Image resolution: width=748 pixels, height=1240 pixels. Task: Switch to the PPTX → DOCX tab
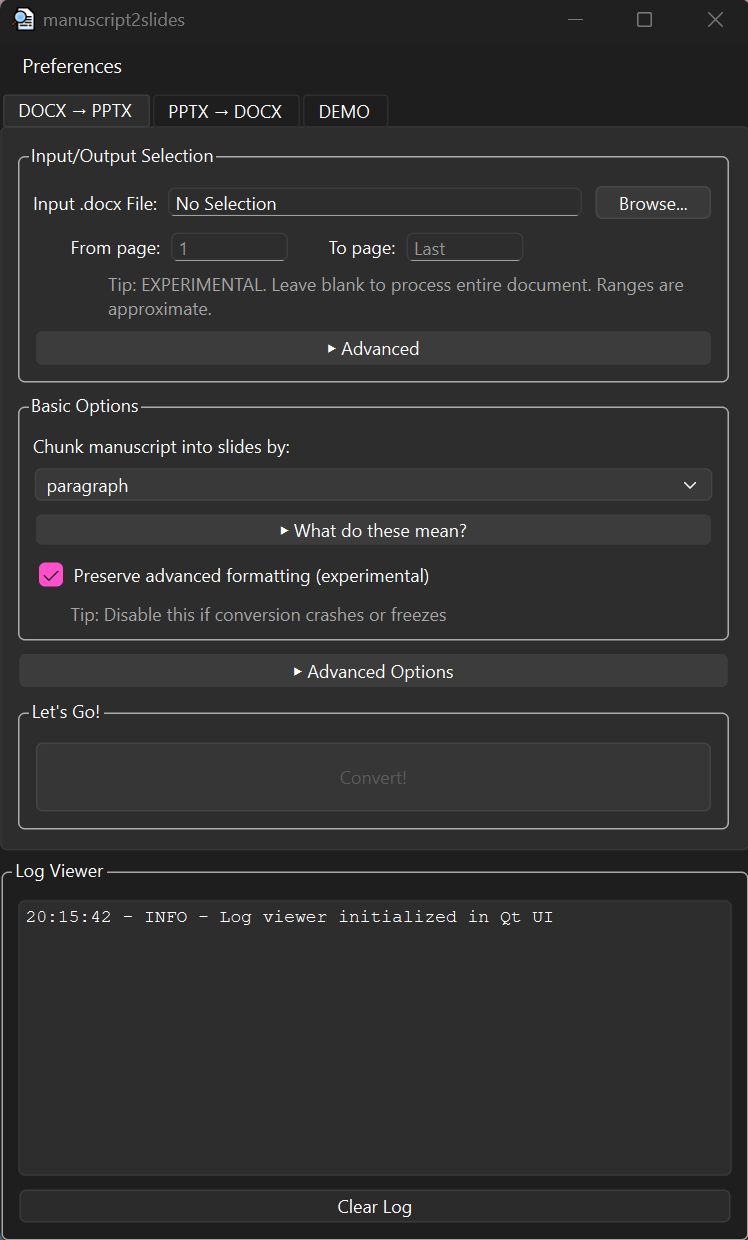[225, 111]
